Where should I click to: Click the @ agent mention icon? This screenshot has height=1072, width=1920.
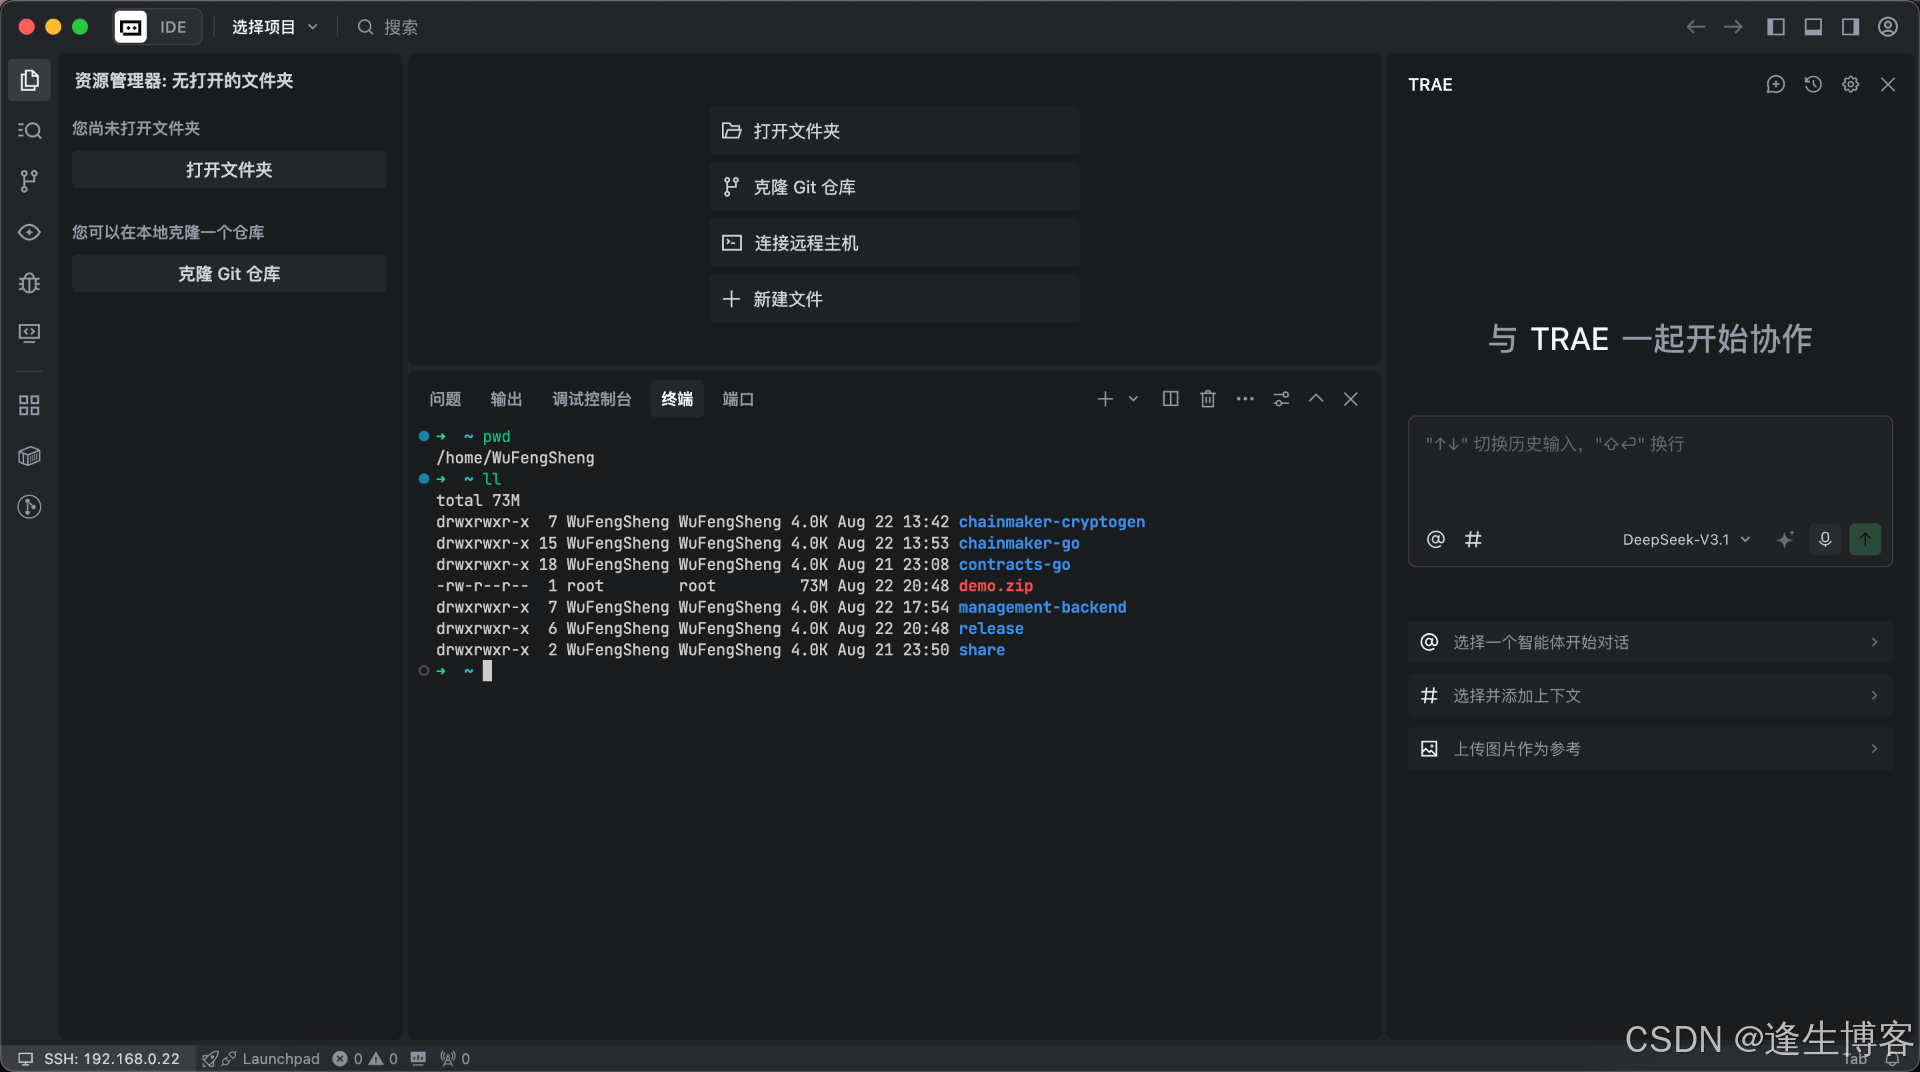pyautogui.click(x=1436, y=540)
